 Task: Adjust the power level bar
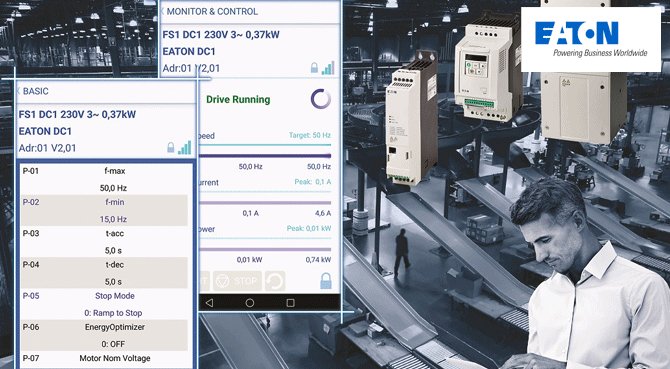tap(265, 249)
